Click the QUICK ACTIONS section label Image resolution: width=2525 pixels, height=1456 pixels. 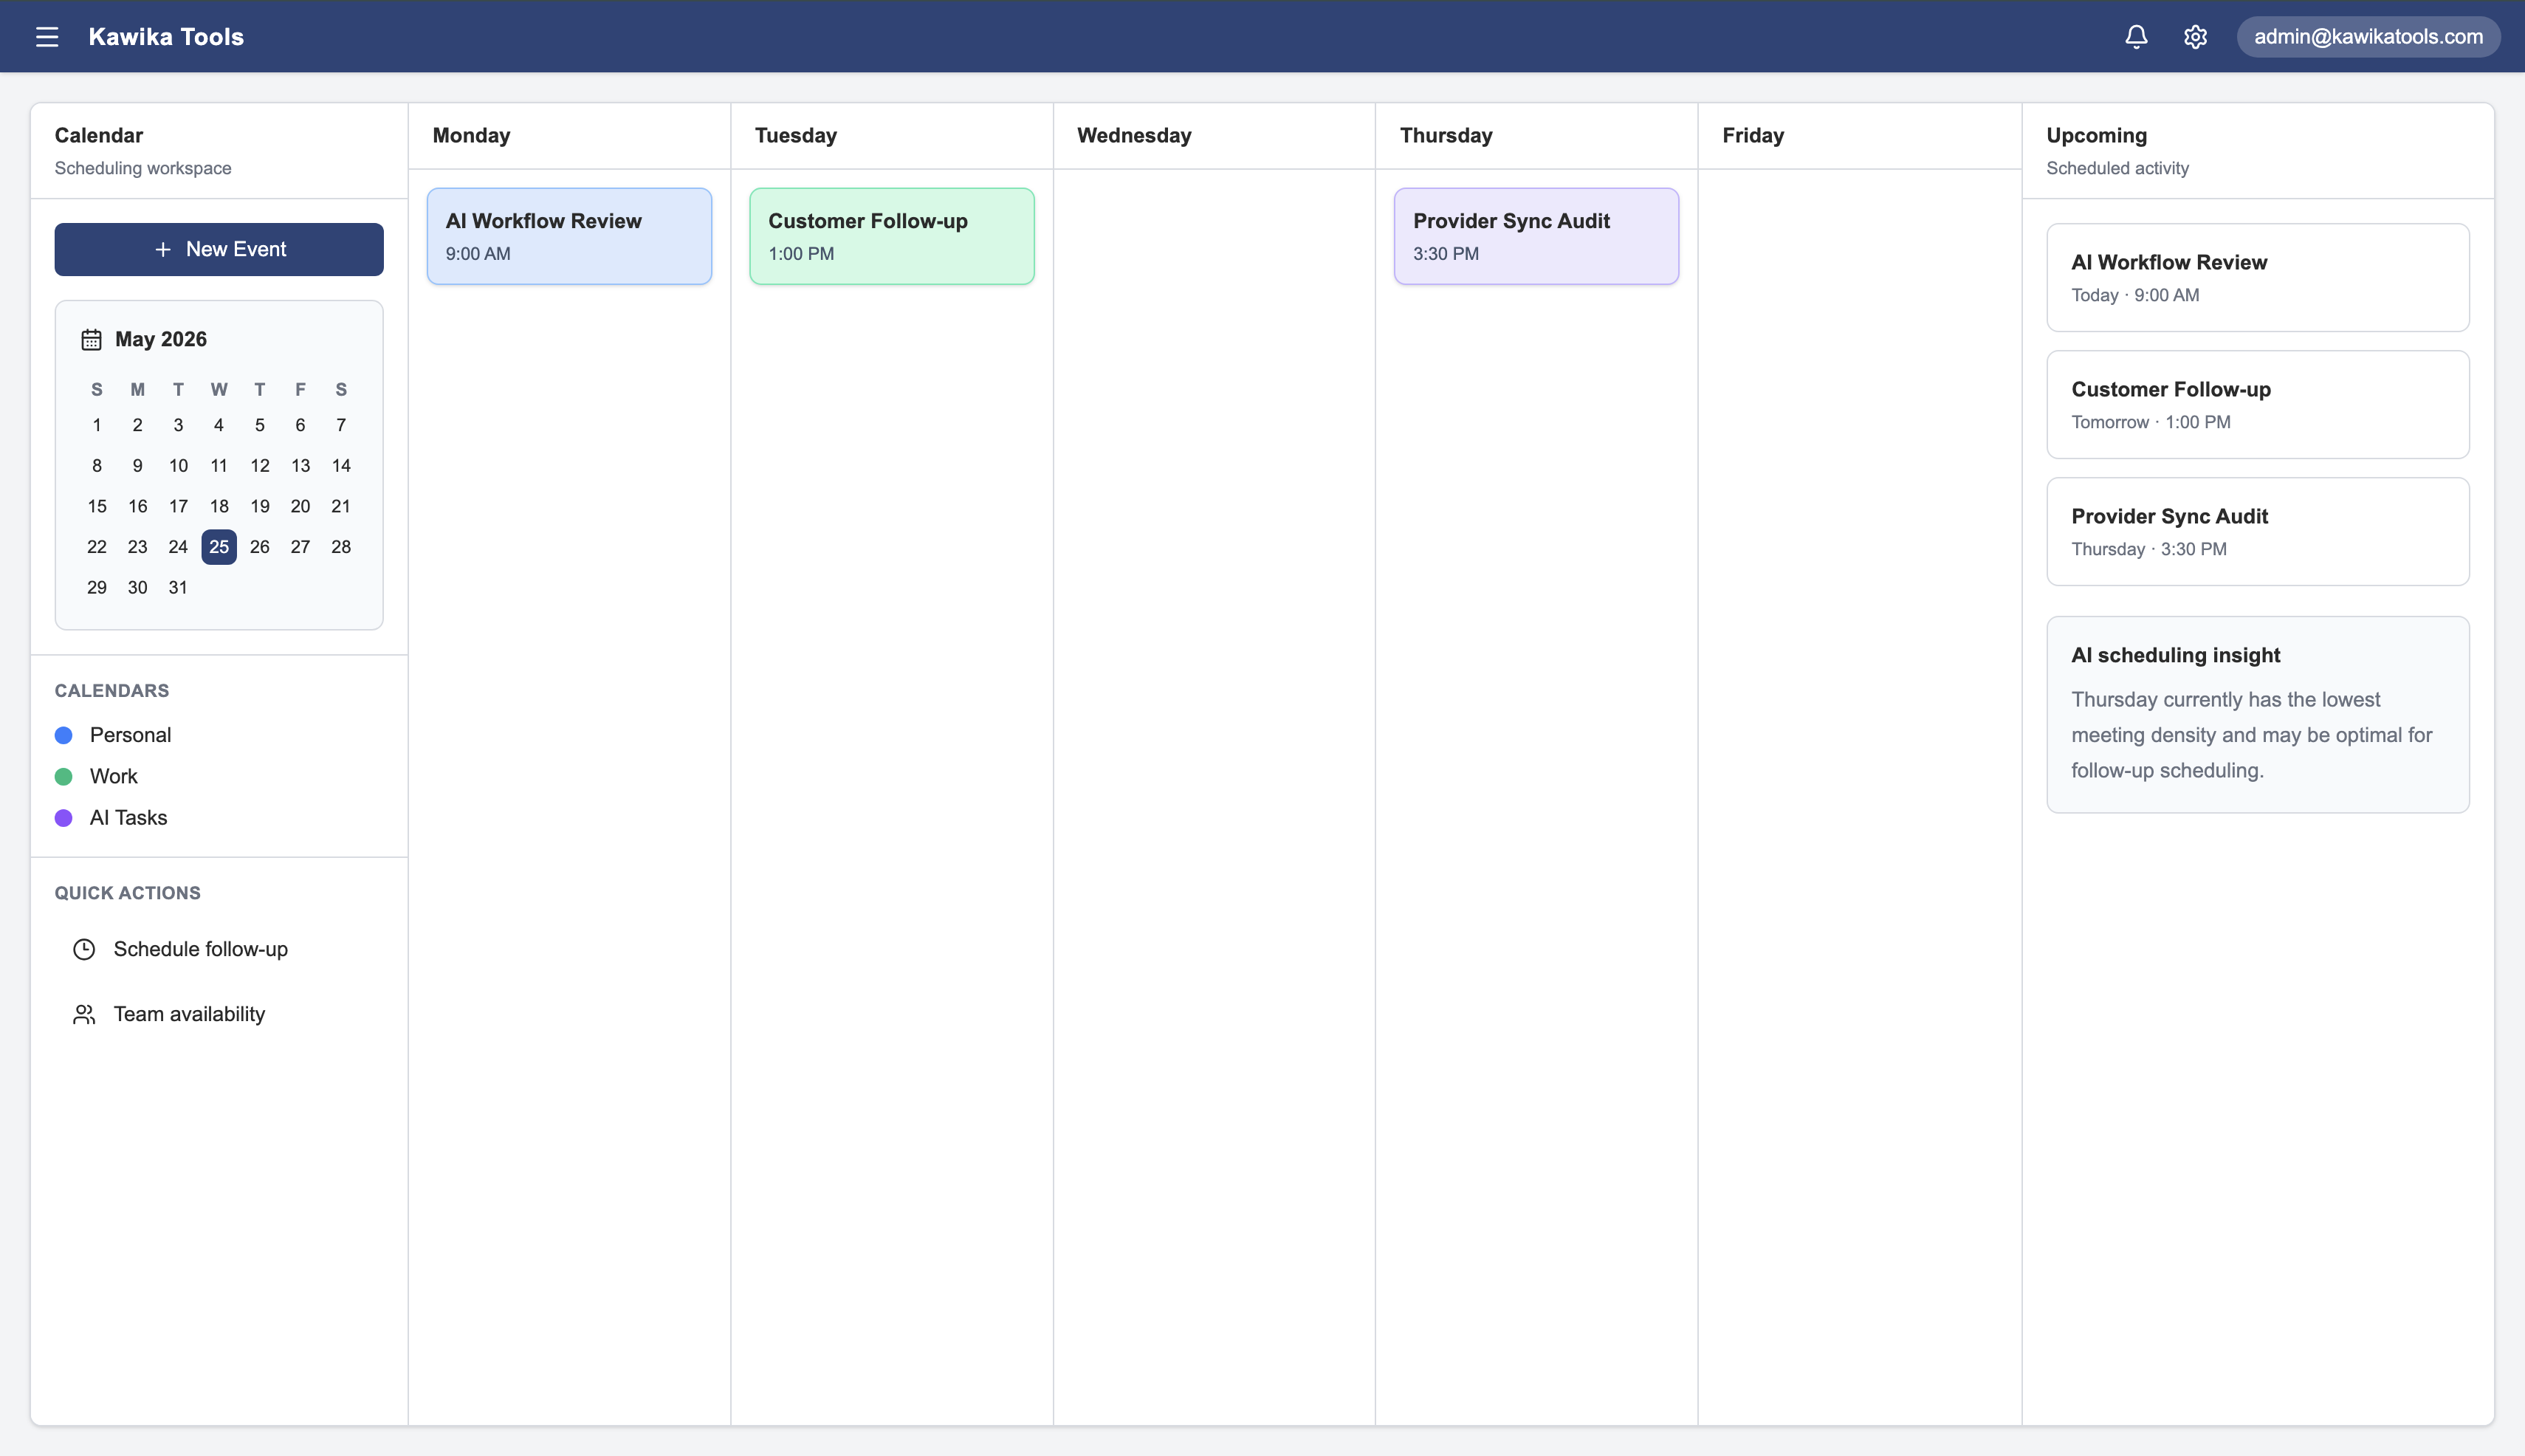[128, 893]
